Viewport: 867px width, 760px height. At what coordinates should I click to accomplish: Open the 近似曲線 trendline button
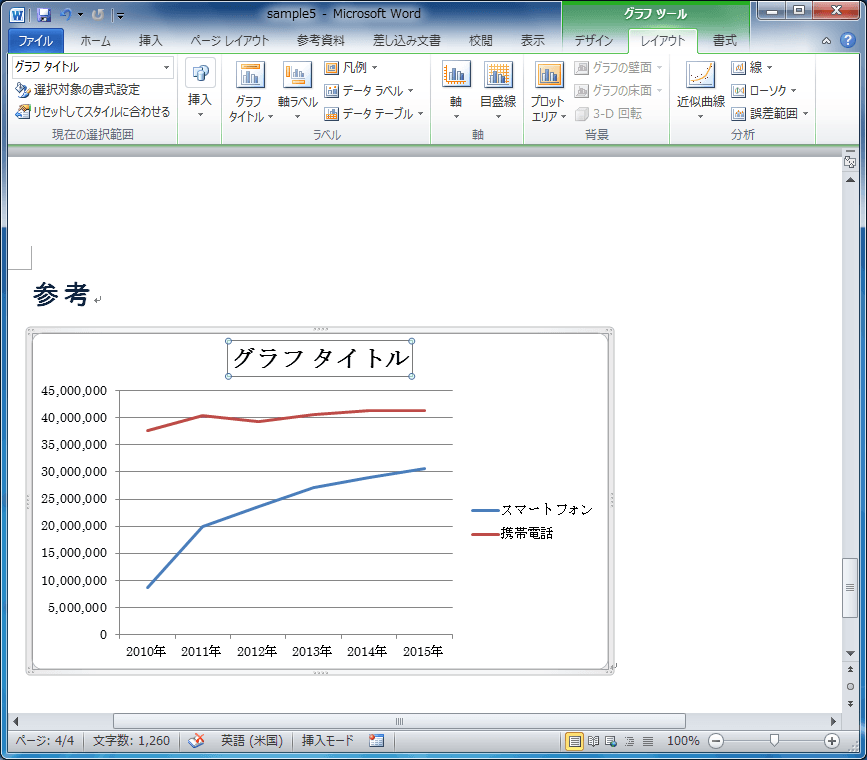(x=701, y=91)
